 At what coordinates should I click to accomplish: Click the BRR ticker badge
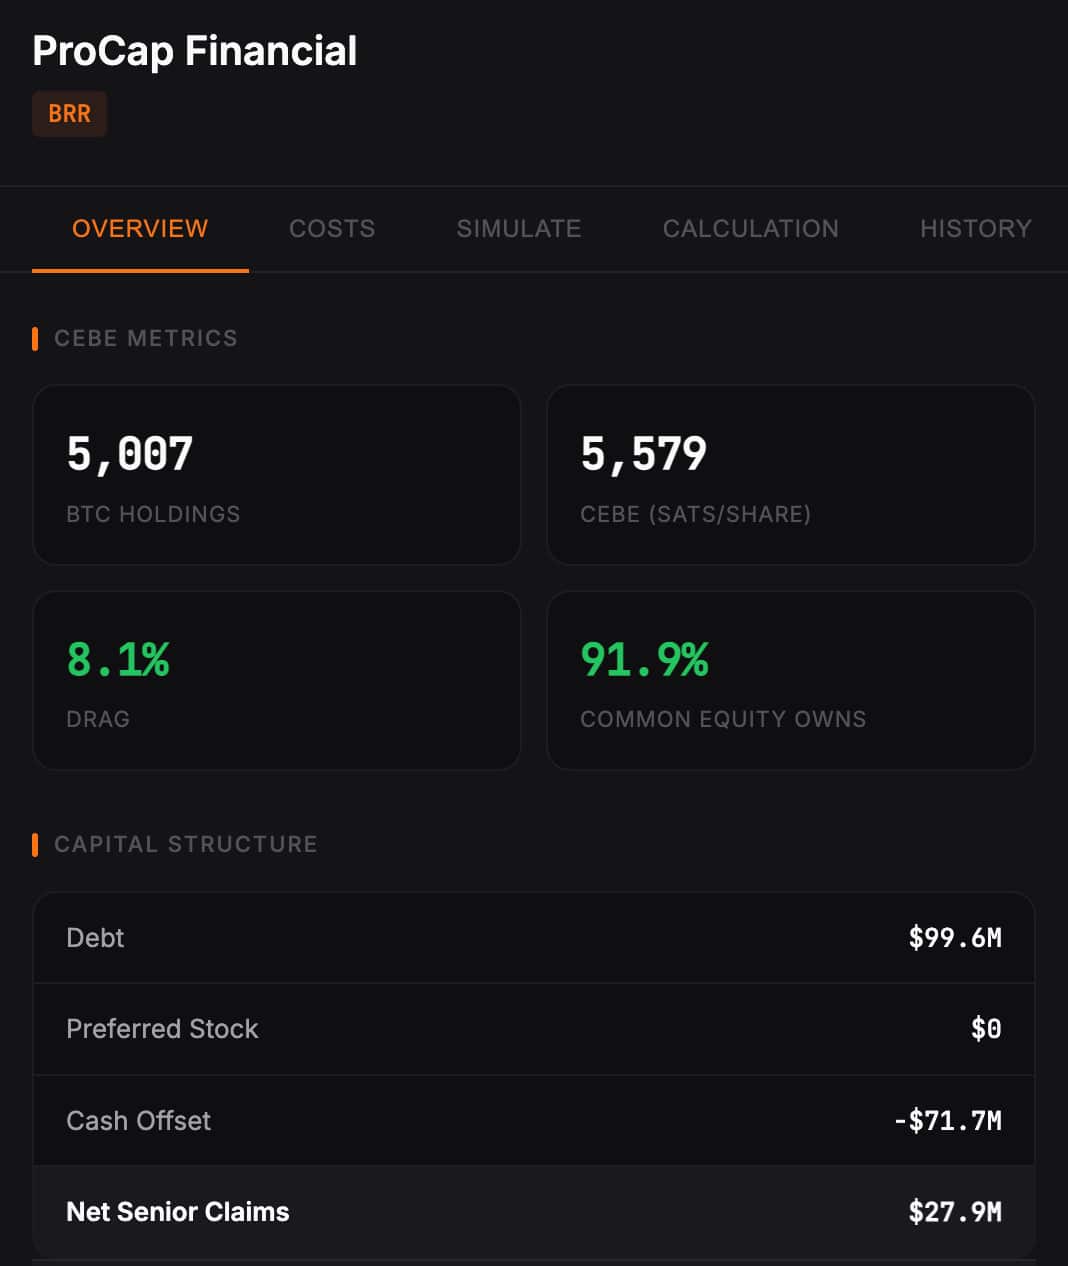click(69, 114)
